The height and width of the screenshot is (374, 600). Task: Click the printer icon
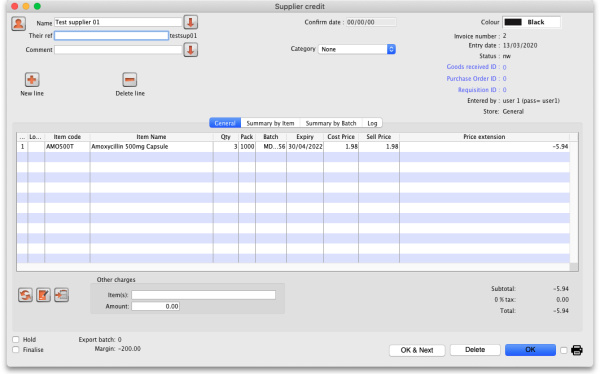coord(577,350)
